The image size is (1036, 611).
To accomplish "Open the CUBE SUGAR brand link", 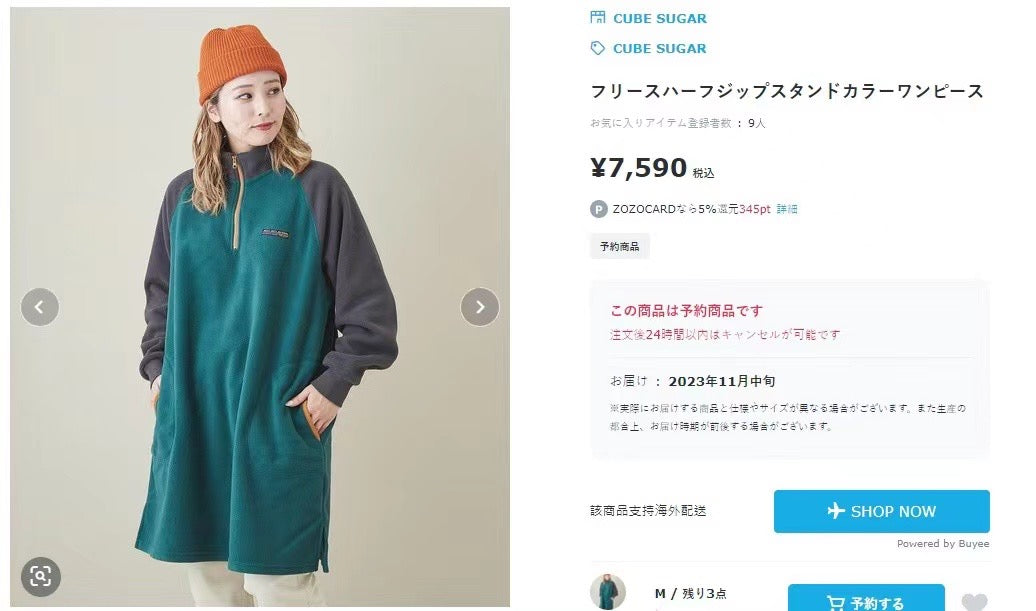I will pos(659,48).
